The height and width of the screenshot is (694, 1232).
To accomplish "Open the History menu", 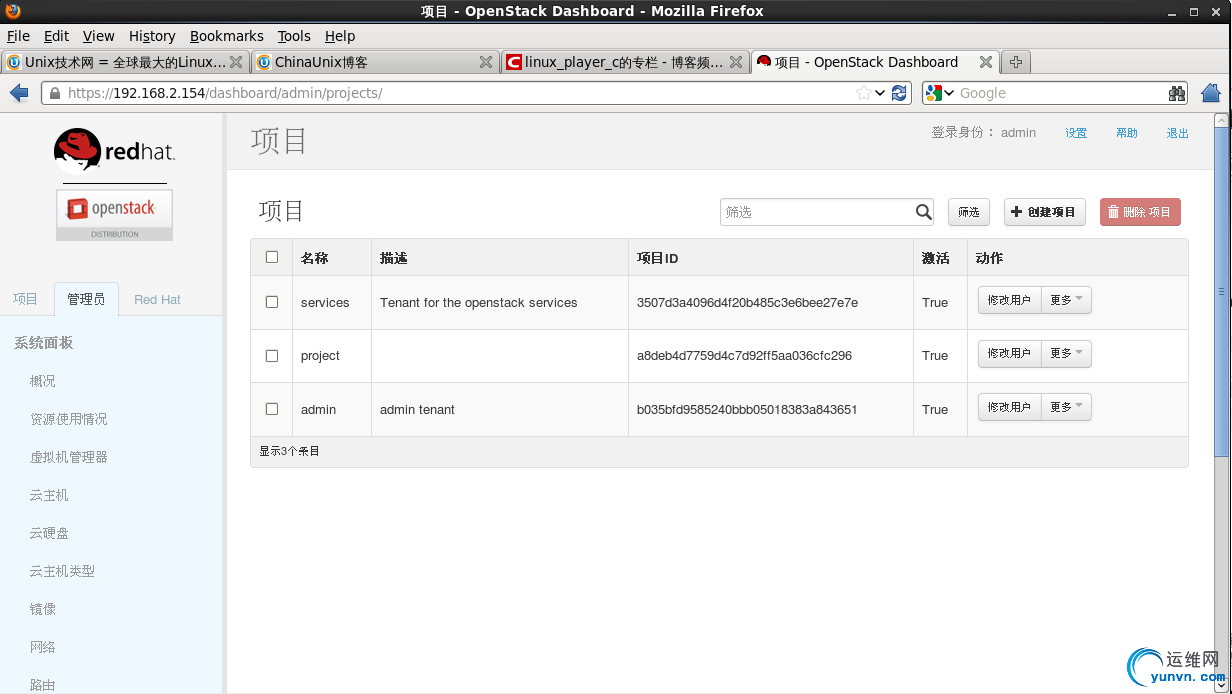I will tap(152, 36).
